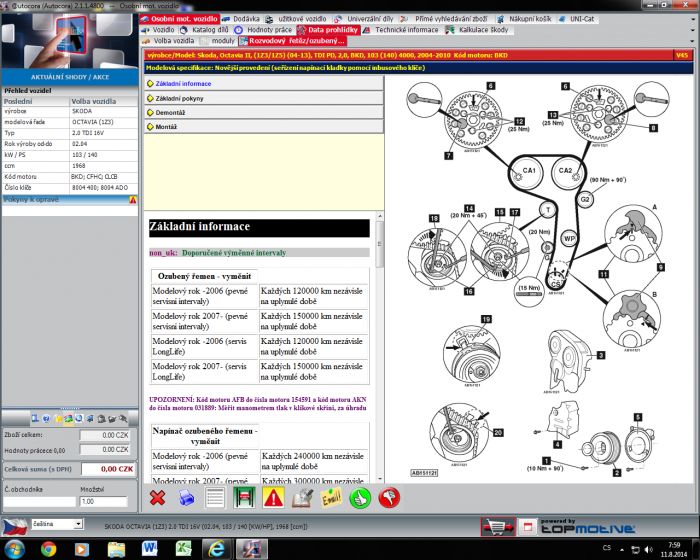Image resolution: width=700 pixels, height=560 pixels.
Task: Go to the Volba vozidla tab
Action: coord(168,41)
